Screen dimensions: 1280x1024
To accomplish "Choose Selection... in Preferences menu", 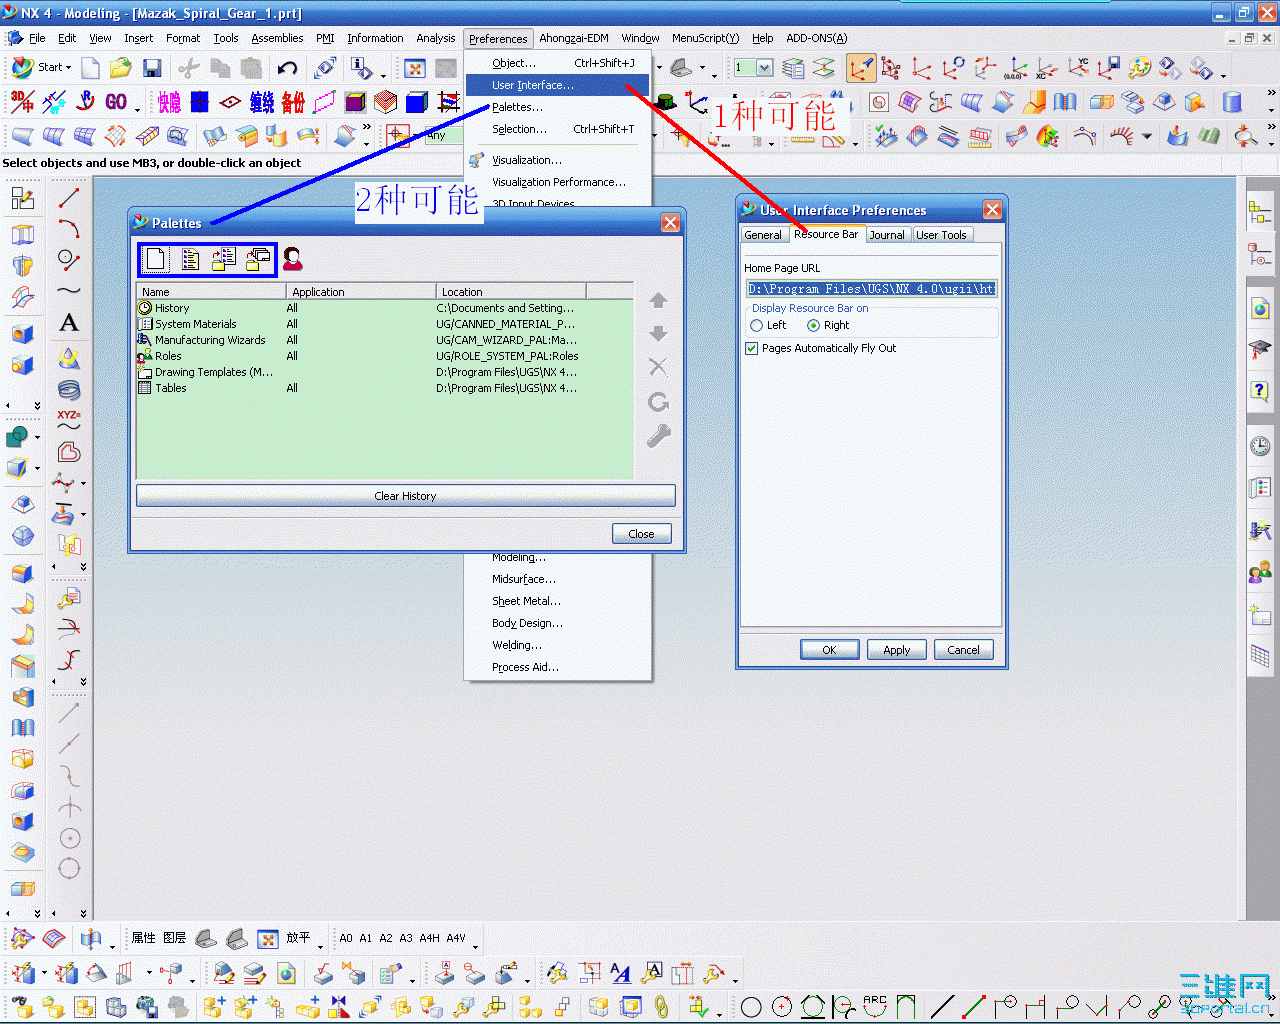I will (558, 129).
